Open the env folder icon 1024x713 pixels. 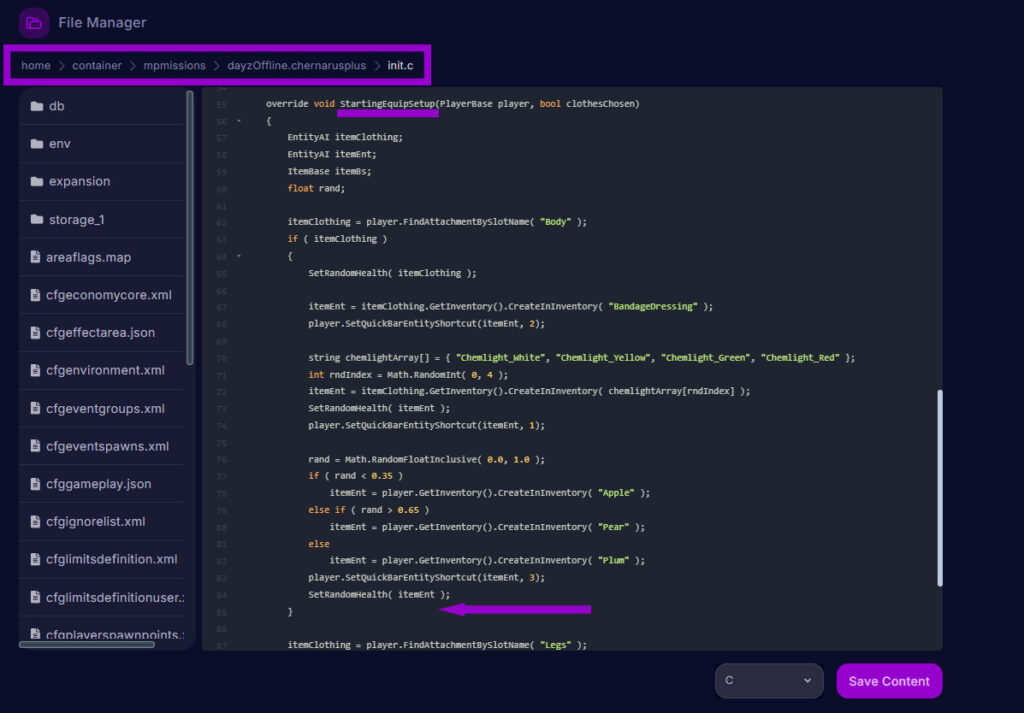click(x=37, y=144)
